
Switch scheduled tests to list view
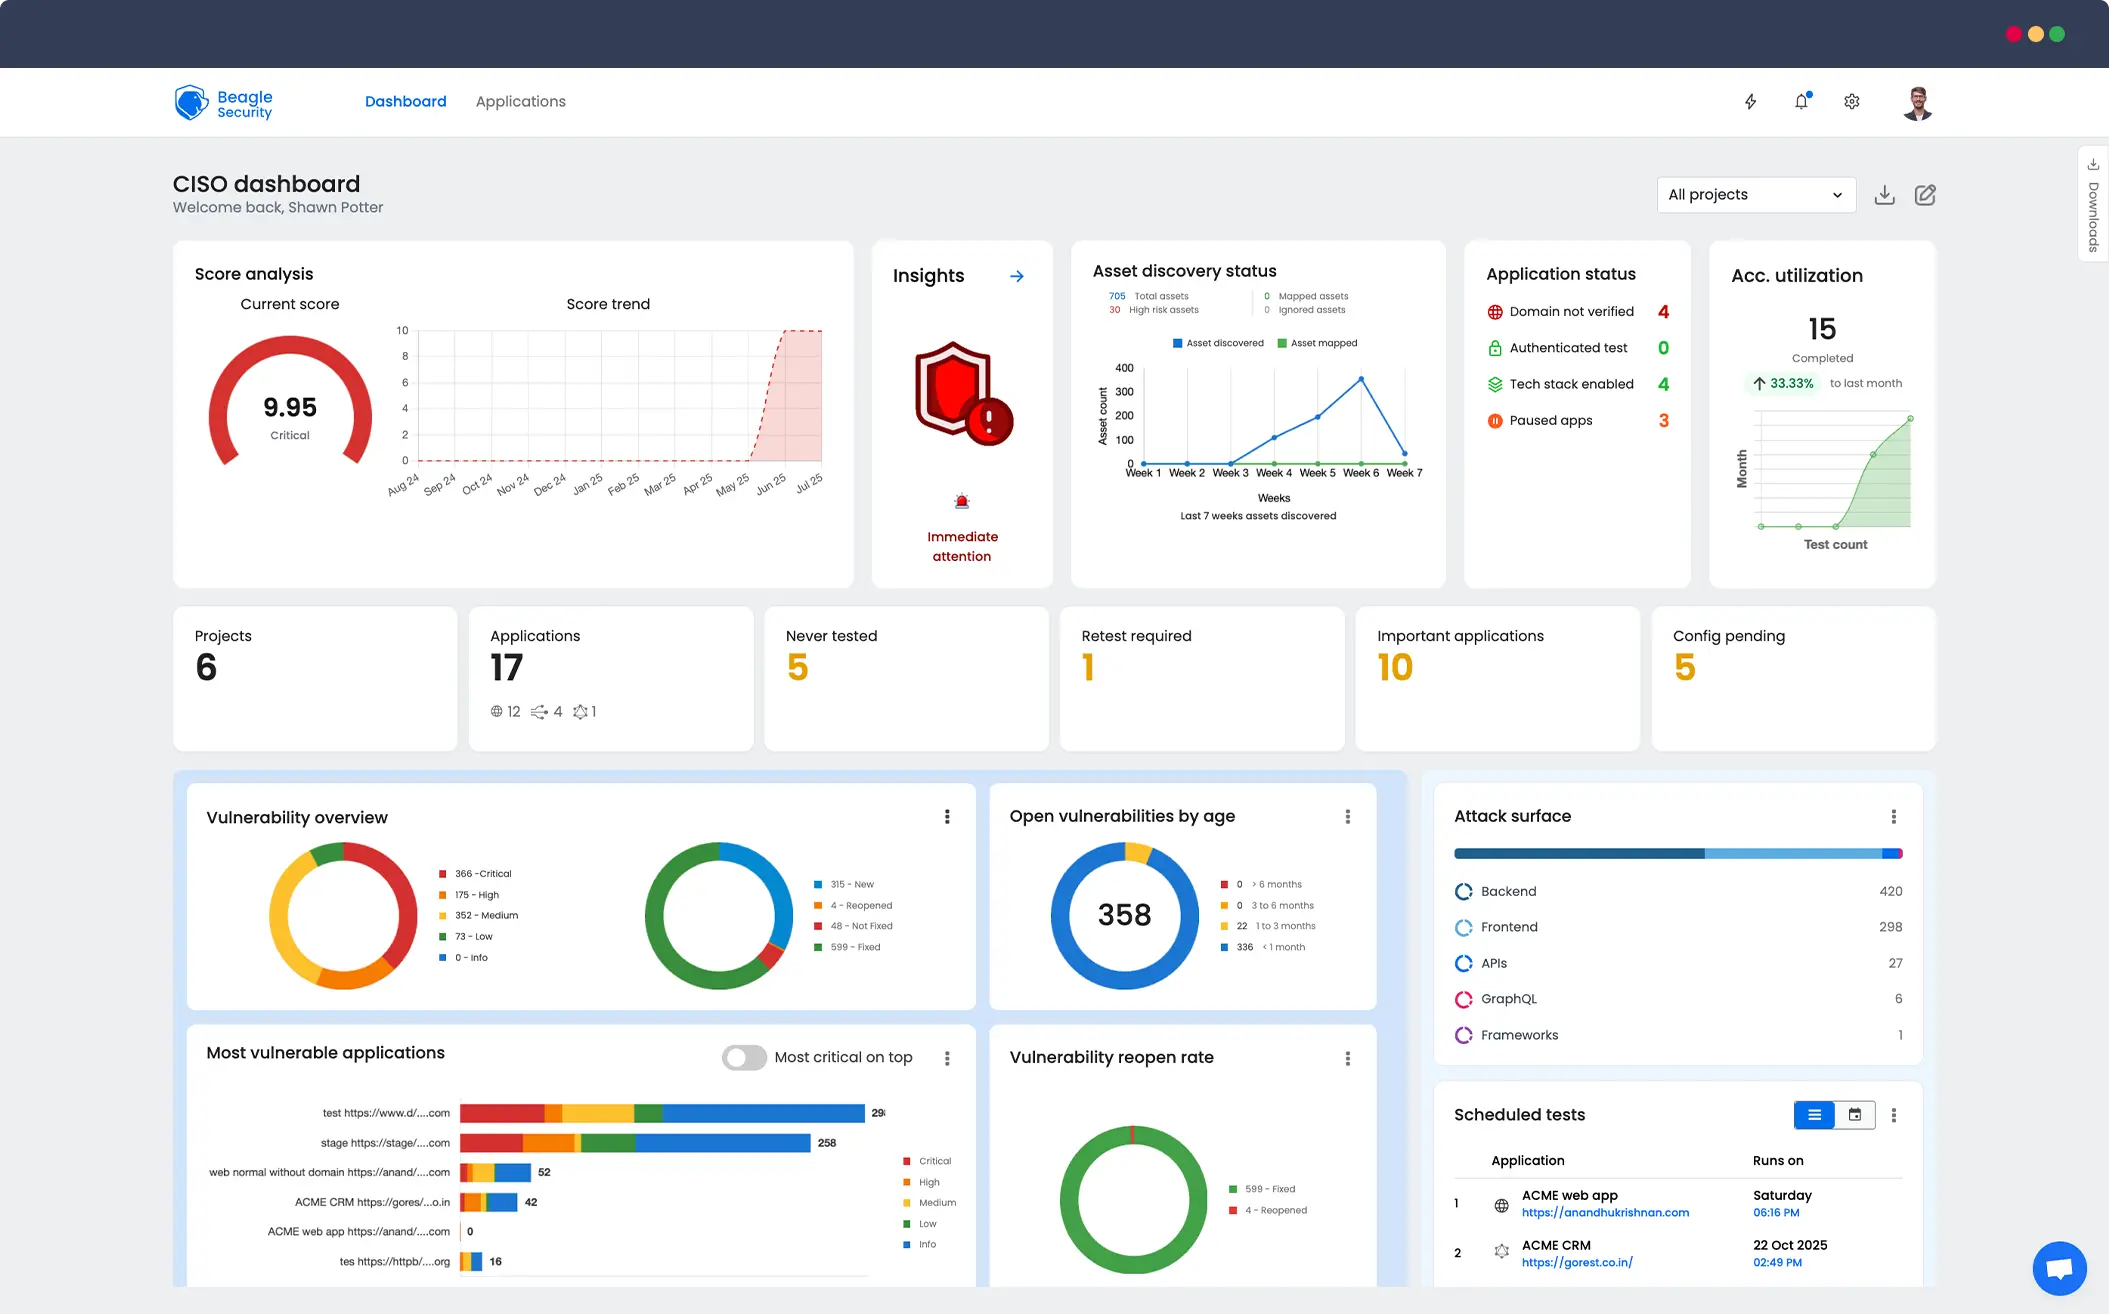(1814, 1115)
